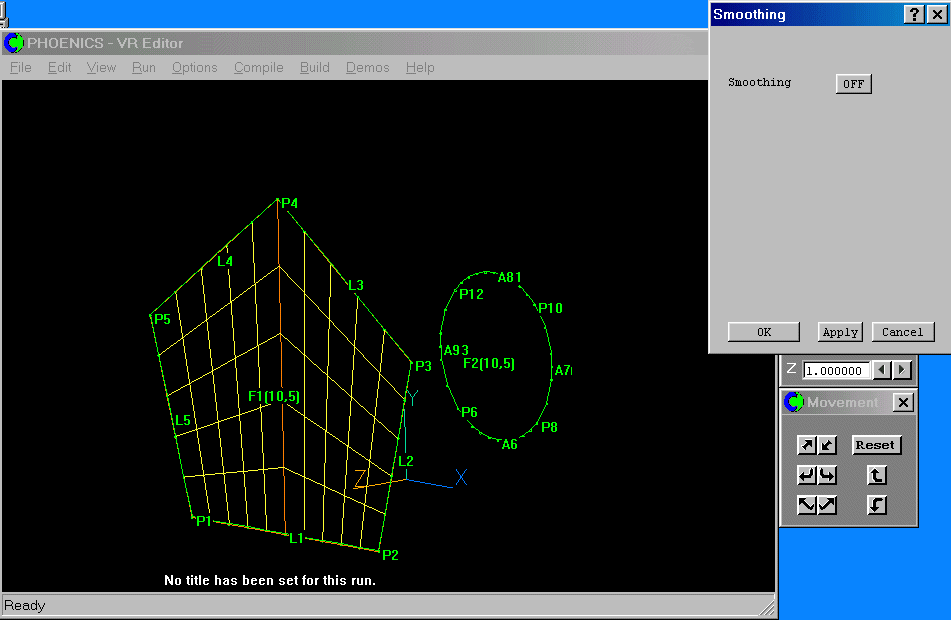Select the zoom-in movement arrow icon
This screenshot has height=620, width=951.
[x=807, y=445]
